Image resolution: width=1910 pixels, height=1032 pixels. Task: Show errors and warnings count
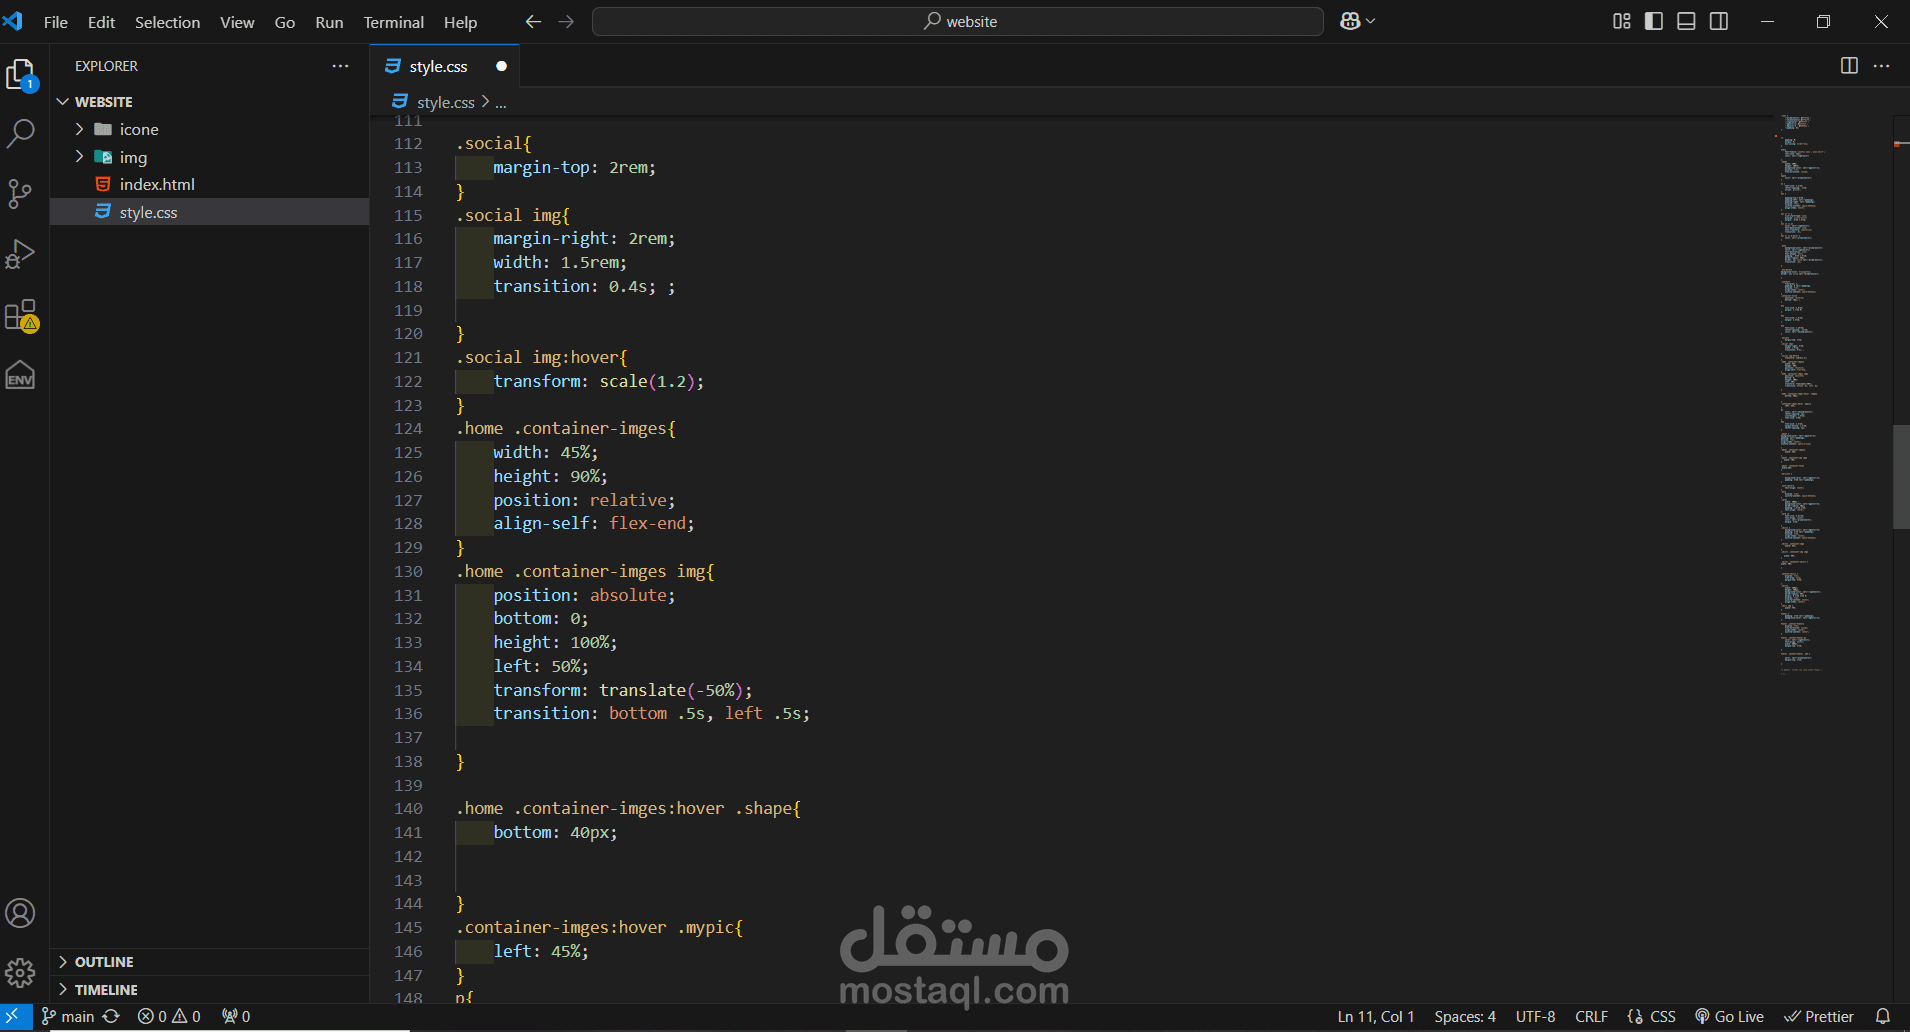click(x=169, y=1016)
